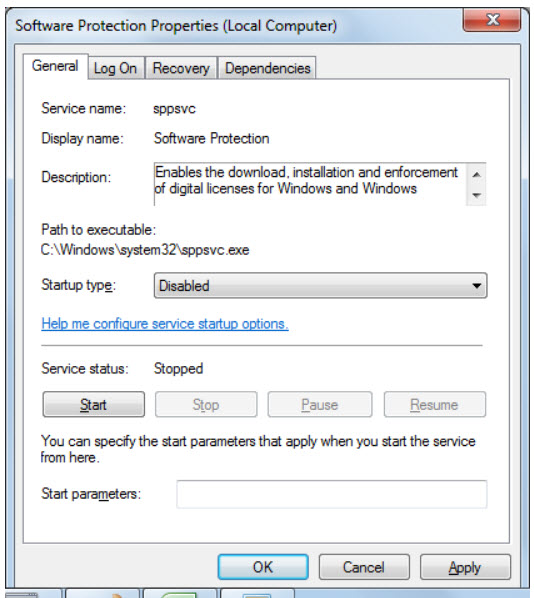This screenshot has width=534, height=598.
Task: Click the green taskbar icon below OK
Action: (179, 594)
